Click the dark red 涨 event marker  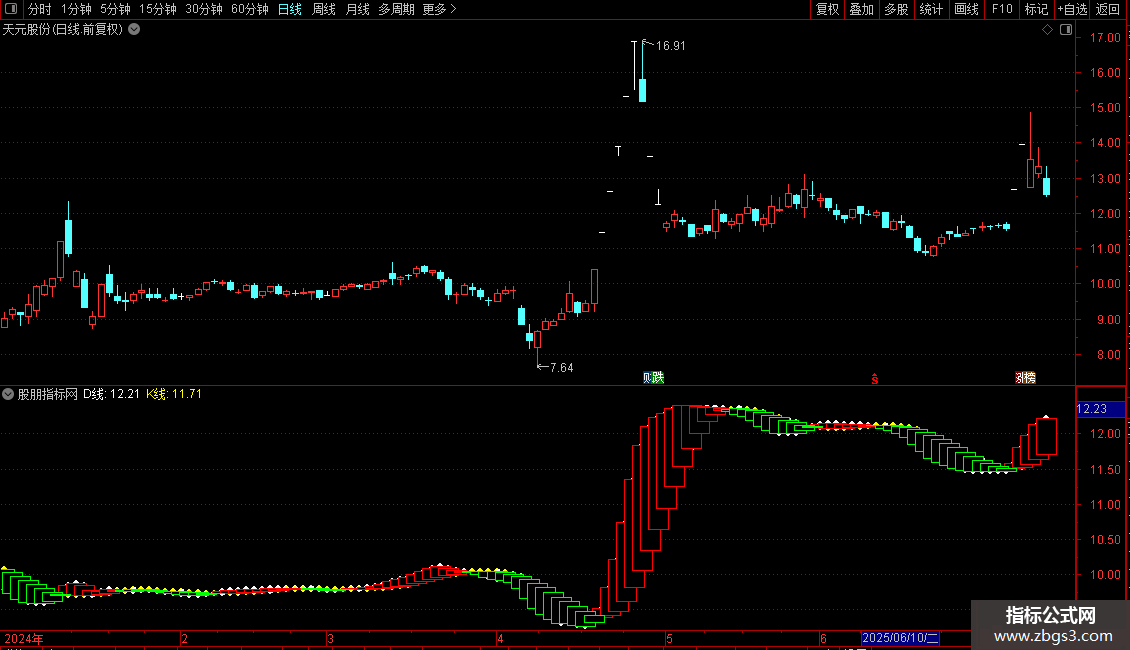(x=1020, y=378)
